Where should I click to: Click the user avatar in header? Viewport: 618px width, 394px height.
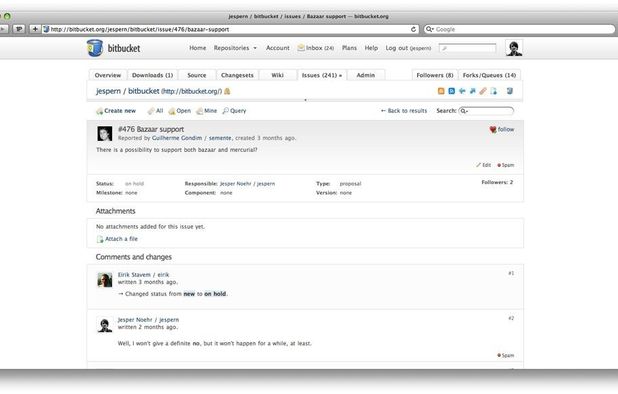pos(514,48)
